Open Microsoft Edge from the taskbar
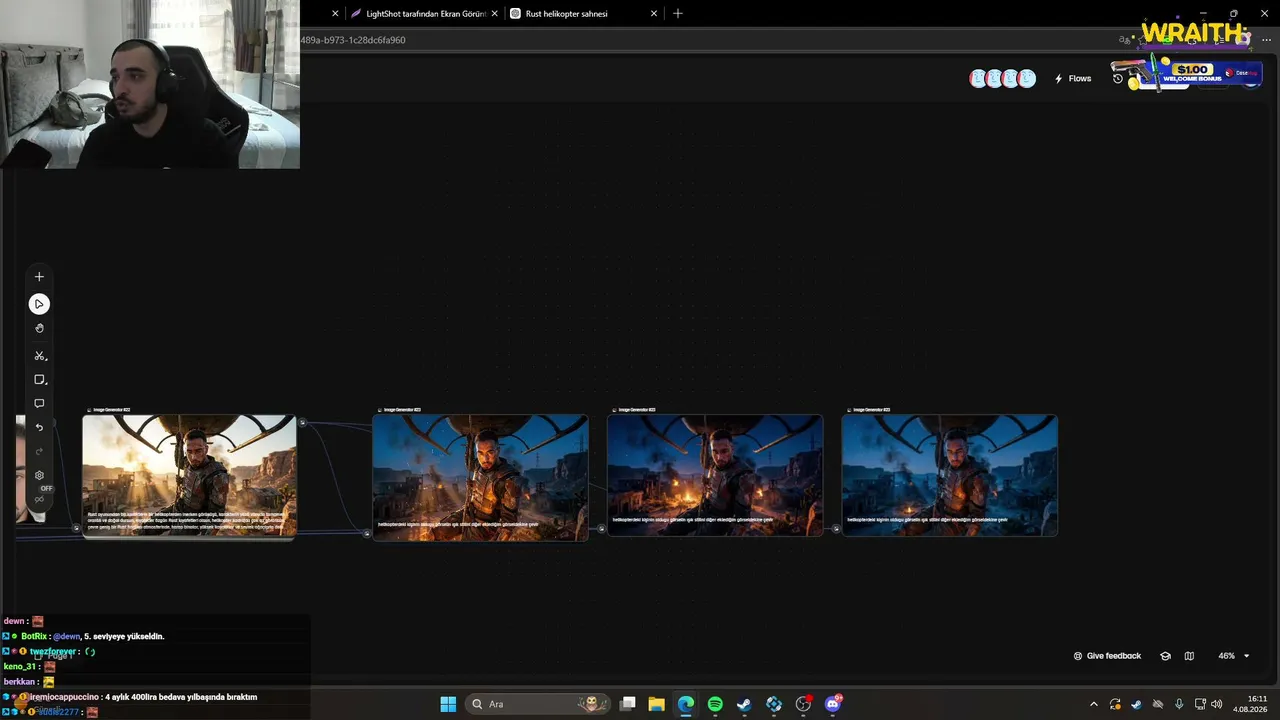Image resolution: width=1280 pixels, height=720 pixels. [x=685, y=704]
